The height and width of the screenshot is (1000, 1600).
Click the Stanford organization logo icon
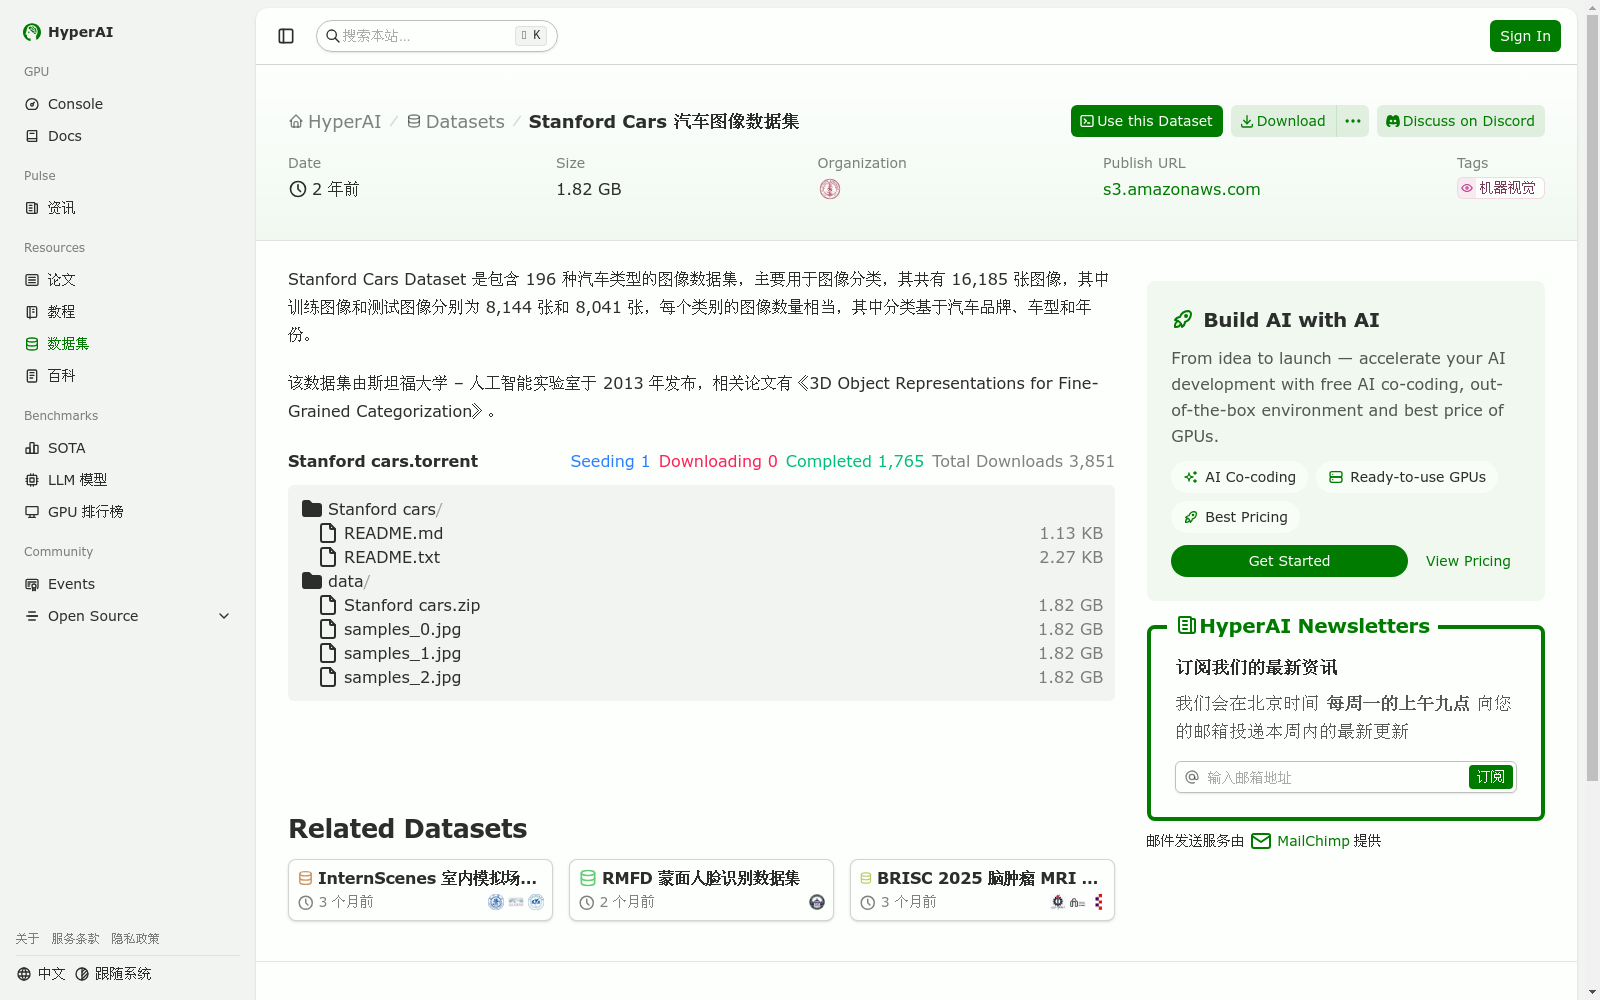pyautogui.click(x=830, y=189)
